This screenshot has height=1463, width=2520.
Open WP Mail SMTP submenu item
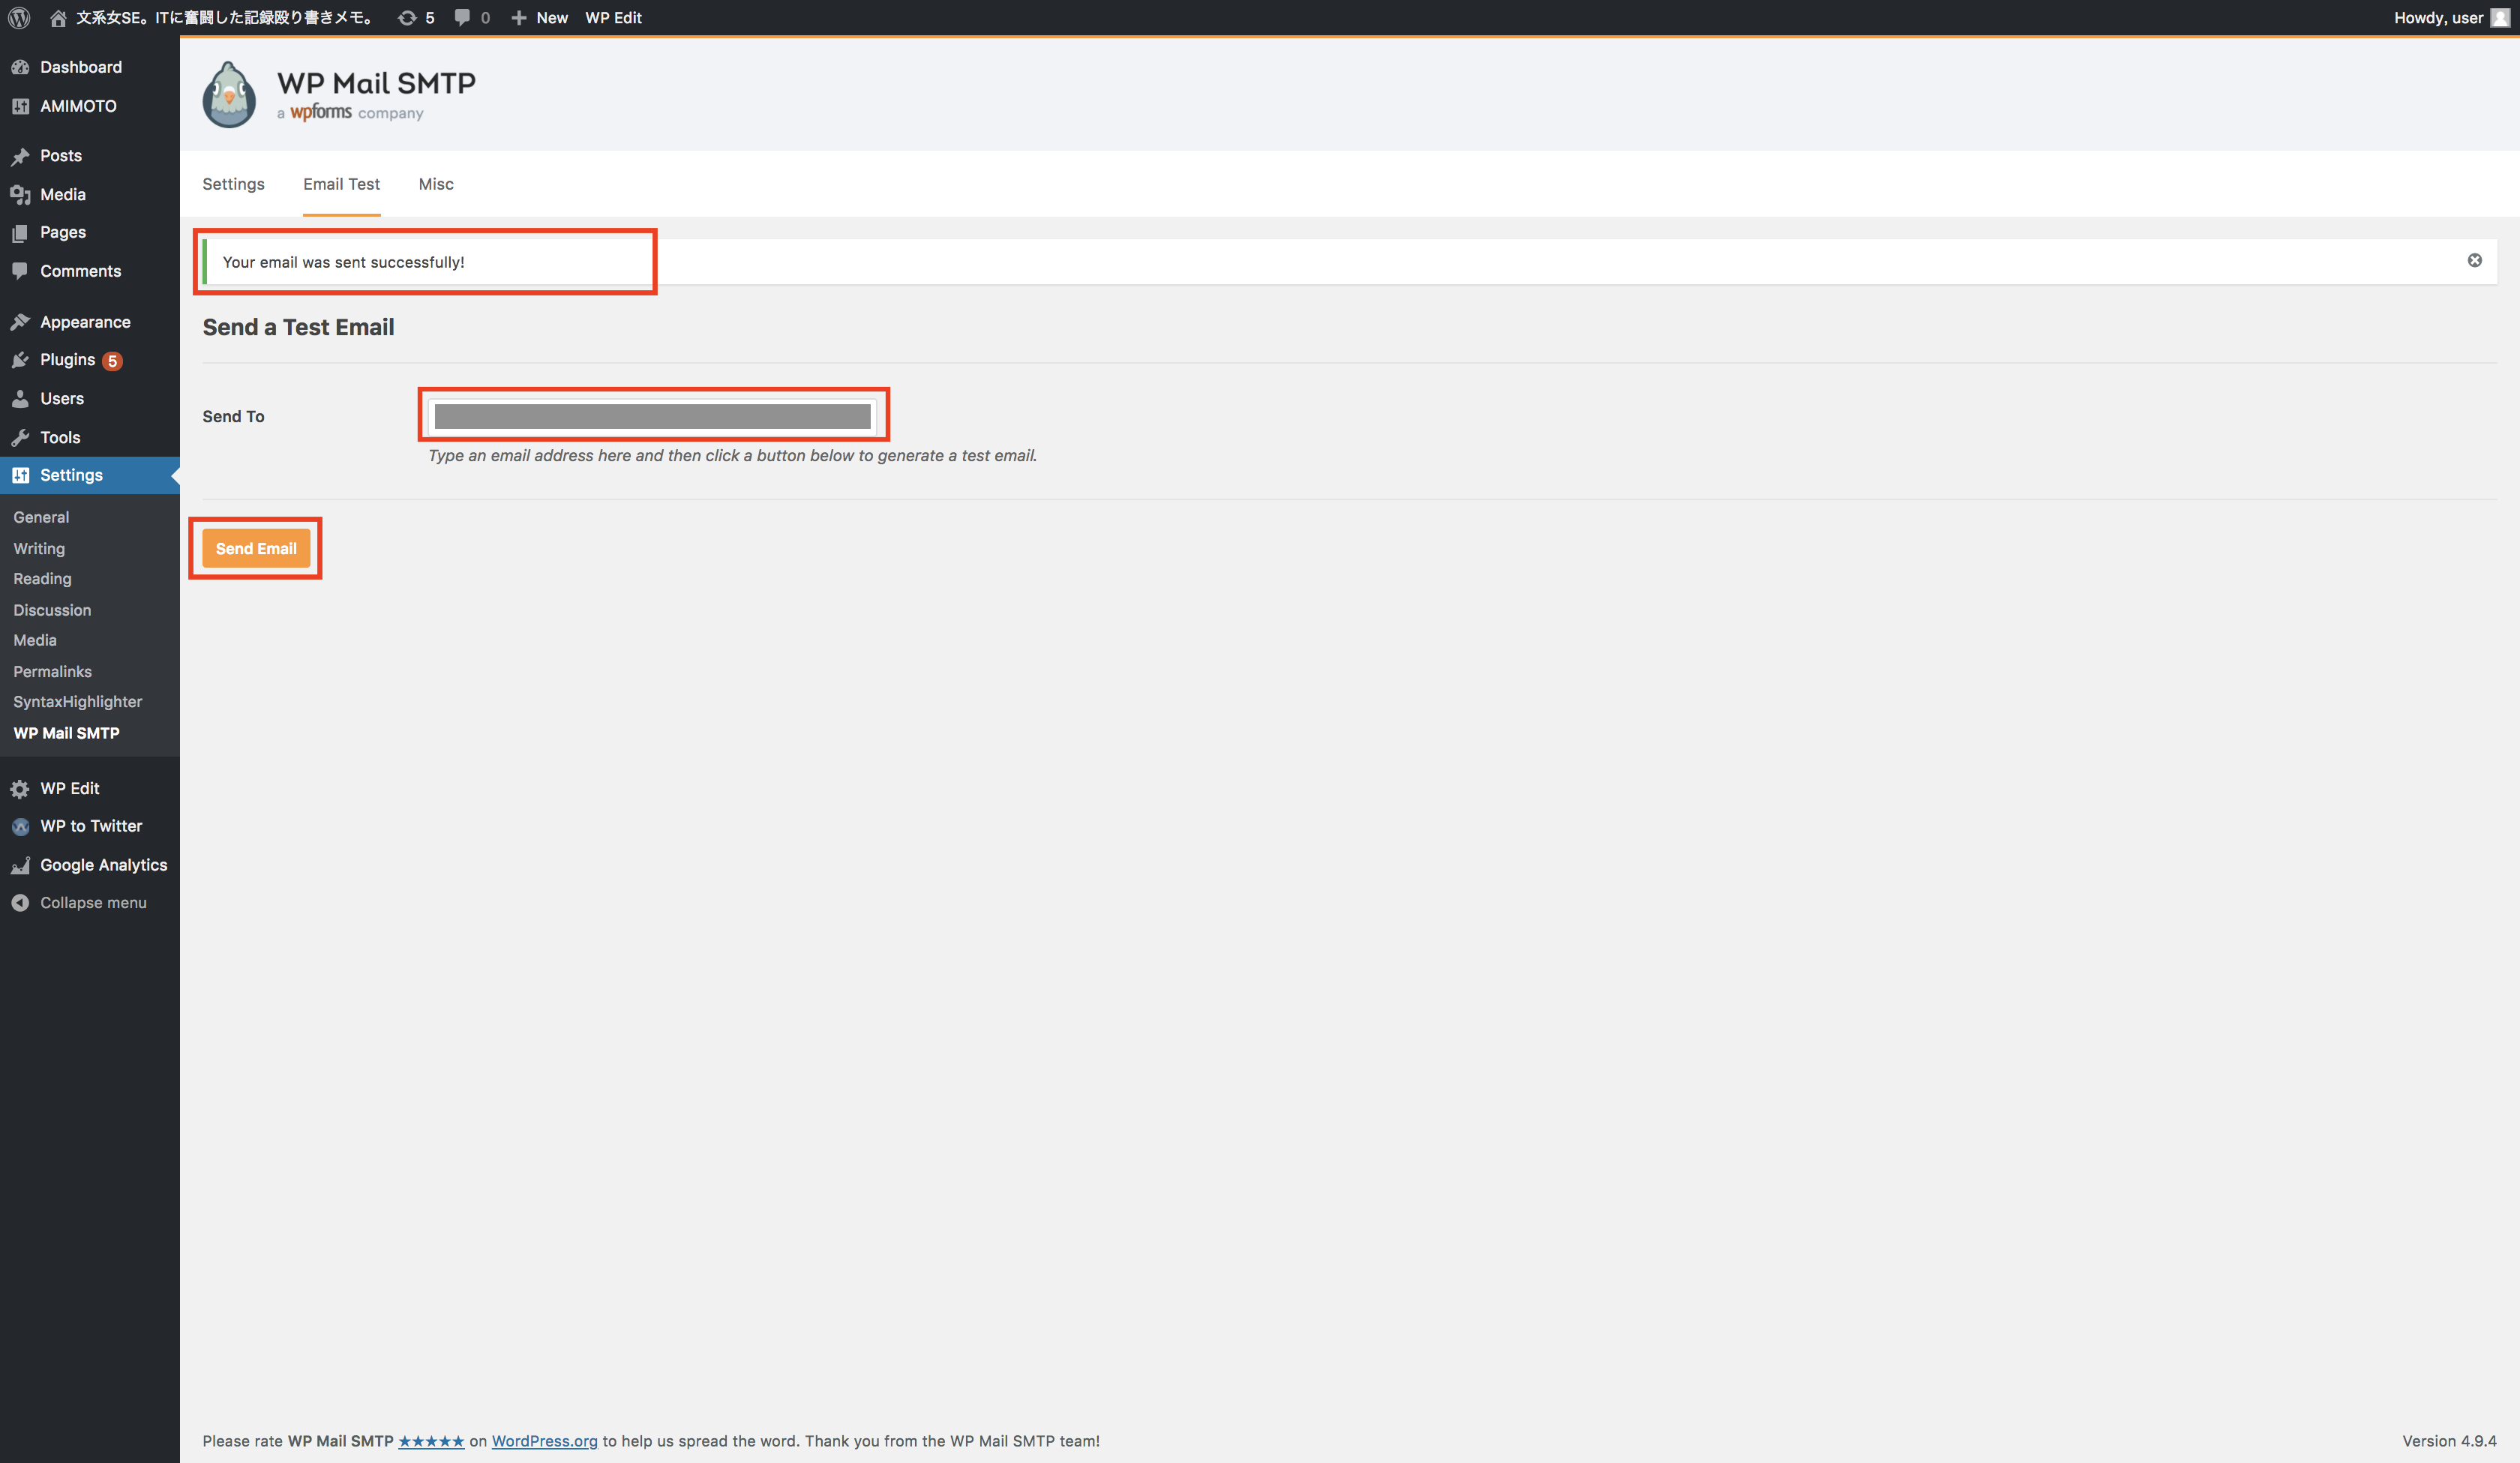coord(66,733)
